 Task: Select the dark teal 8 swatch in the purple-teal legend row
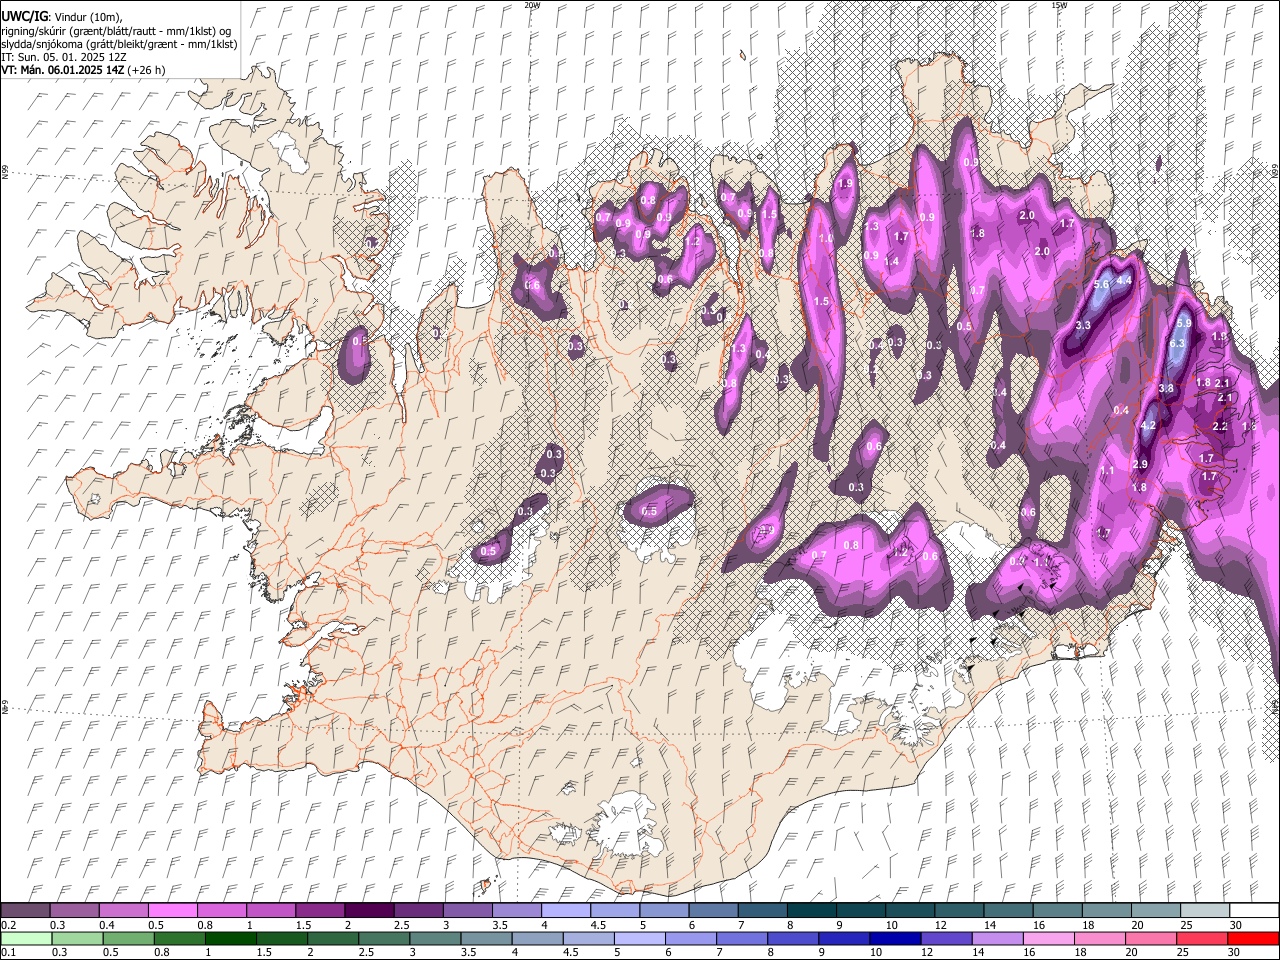click(x=812, y=910)
